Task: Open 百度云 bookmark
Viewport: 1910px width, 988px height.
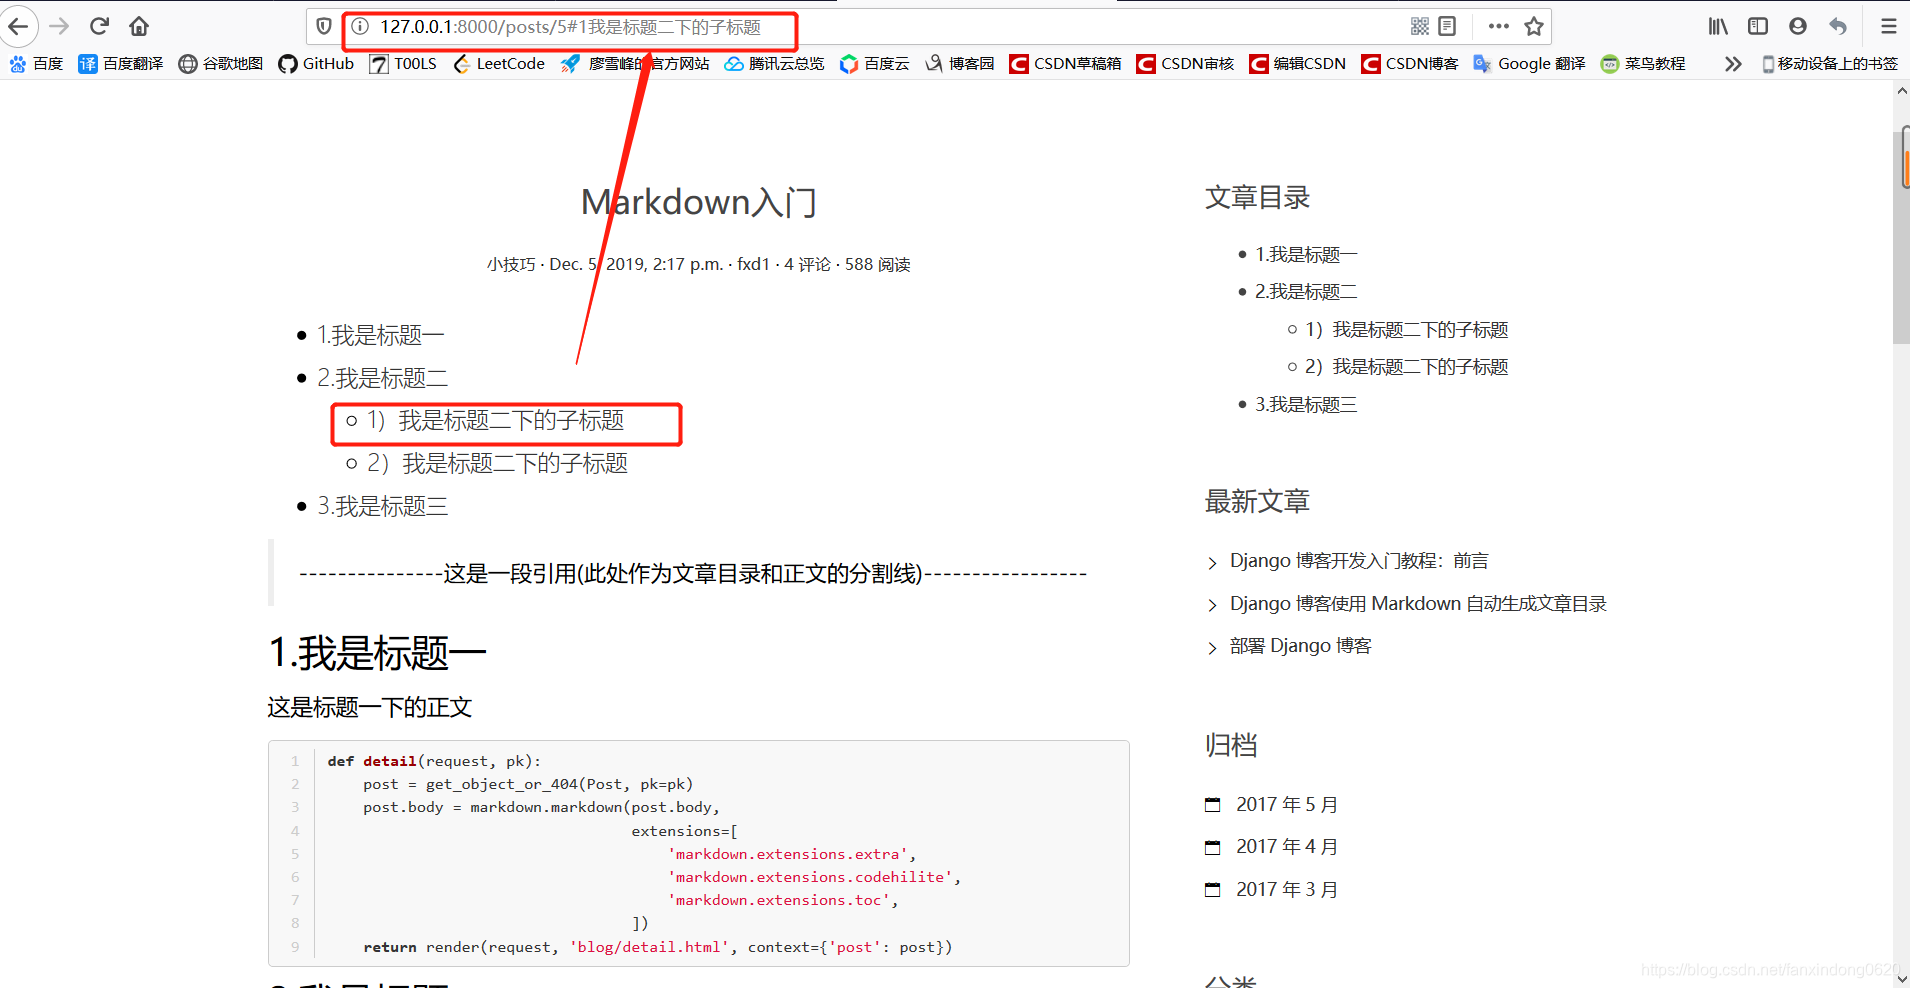Action: 875,64
